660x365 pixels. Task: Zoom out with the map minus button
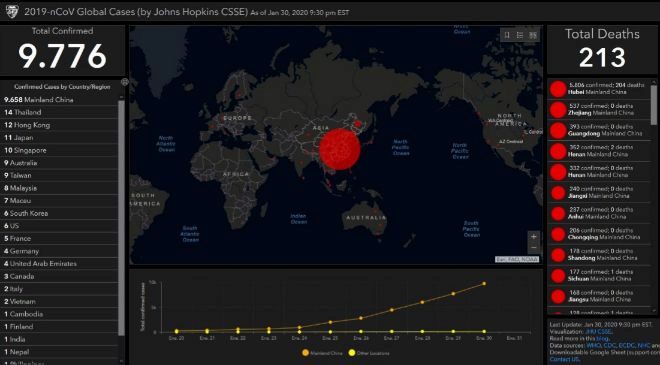[x=534, y=247]
